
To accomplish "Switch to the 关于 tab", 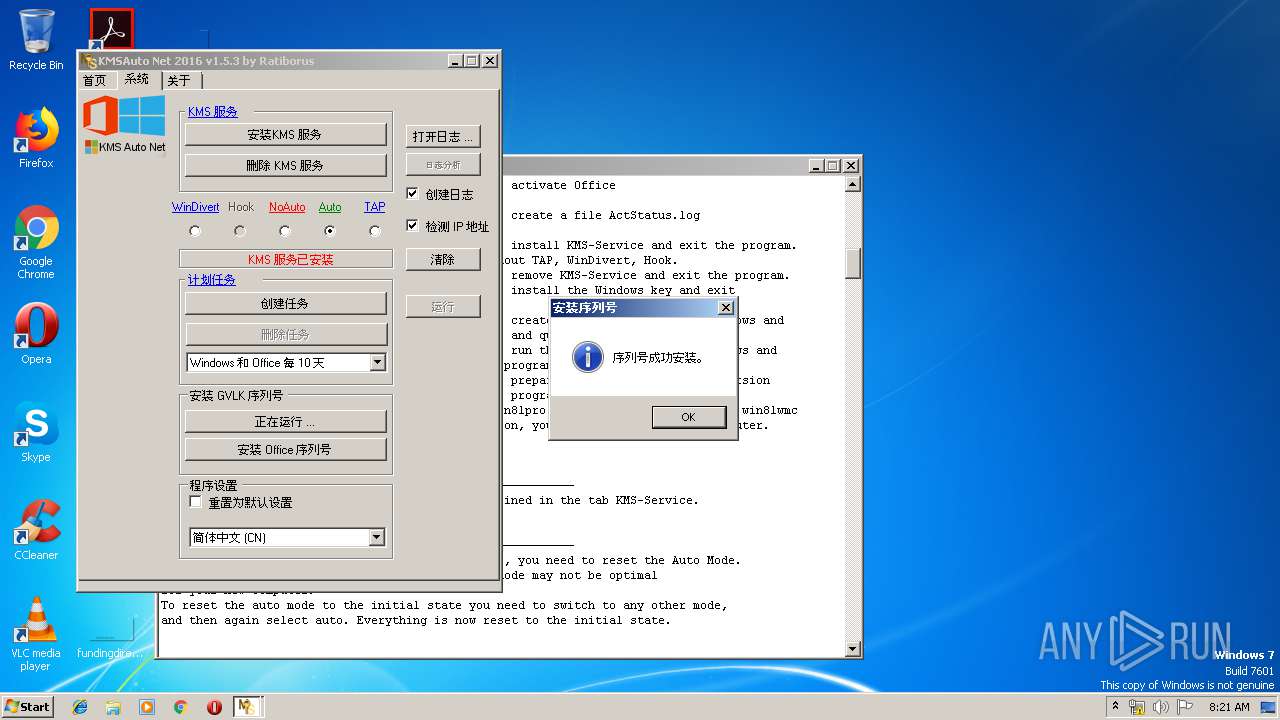I will point(179,80).
